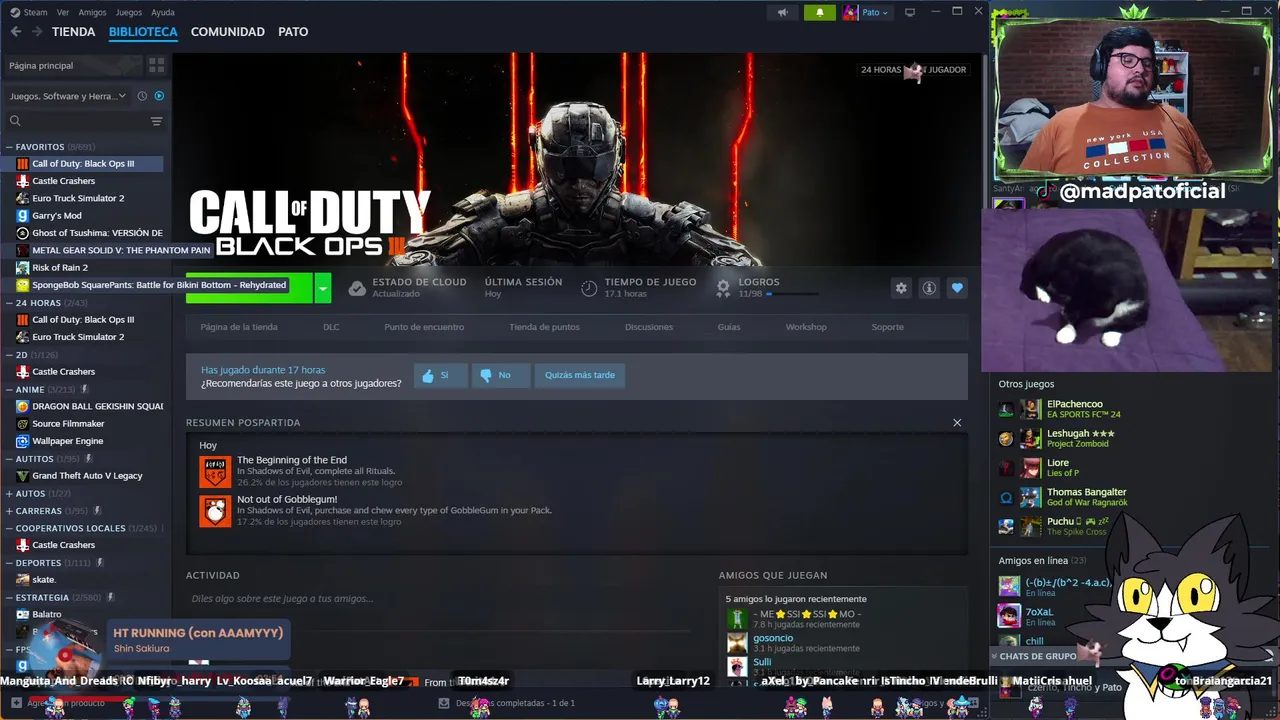The image size is (1280, 720).
Task: Select SpongeBob SquarePants: Battle for Bikini Bottom
Action: click(x=159, y=285)
